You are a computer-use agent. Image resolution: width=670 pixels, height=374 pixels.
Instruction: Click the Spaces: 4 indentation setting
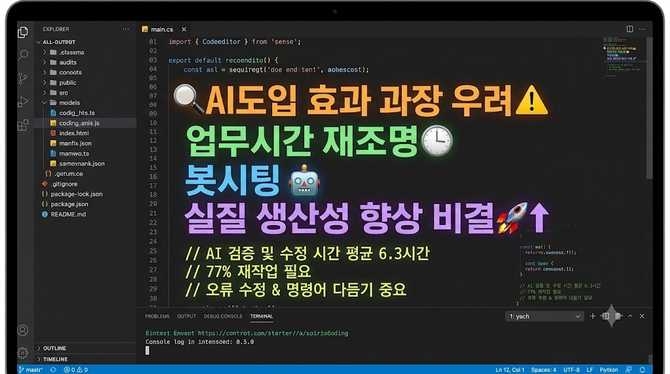pyautogui.click(x=544, y=370)
